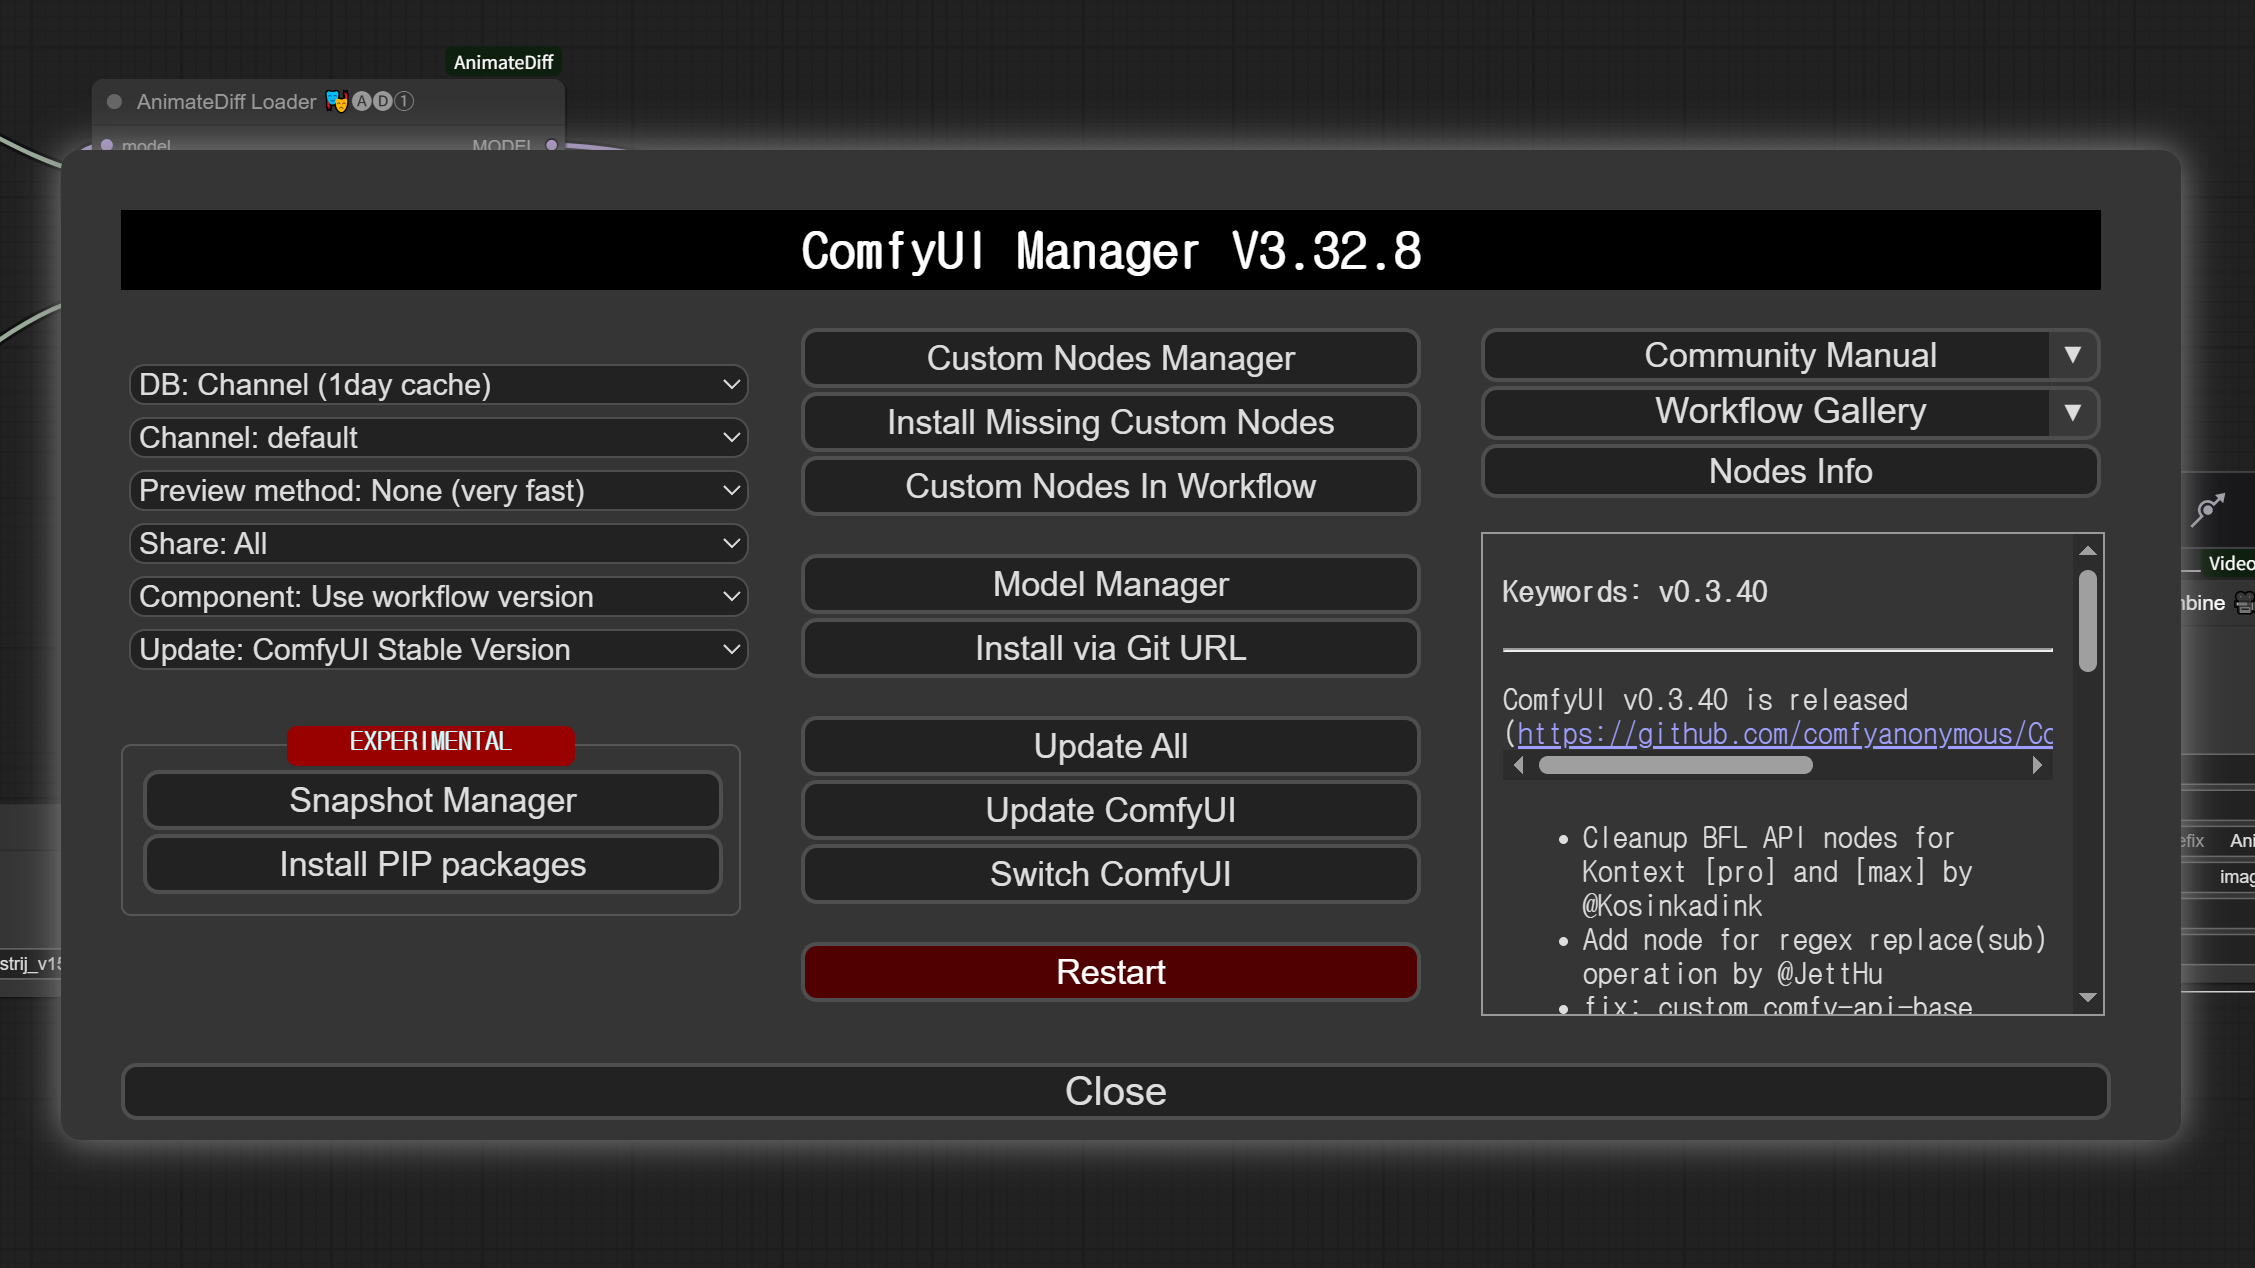
Task: Click the AnimateDiff Loader masks emoji icon
Action: point(337,101)
